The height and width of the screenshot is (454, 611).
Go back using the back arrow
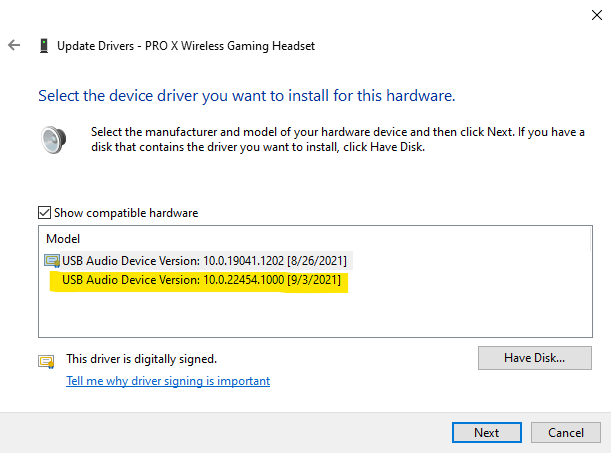[x=14, y=45]
